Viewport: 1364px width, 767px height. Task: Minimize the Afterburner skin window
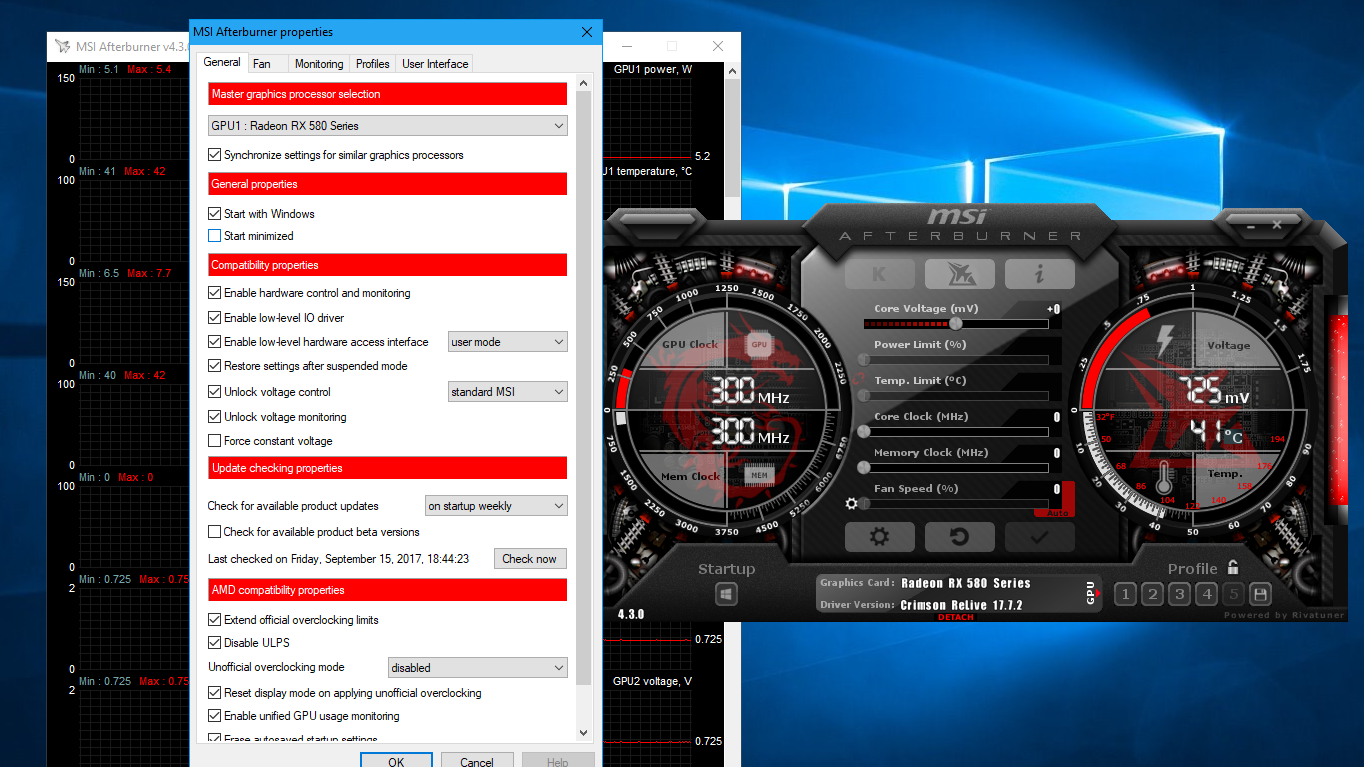1251,227
